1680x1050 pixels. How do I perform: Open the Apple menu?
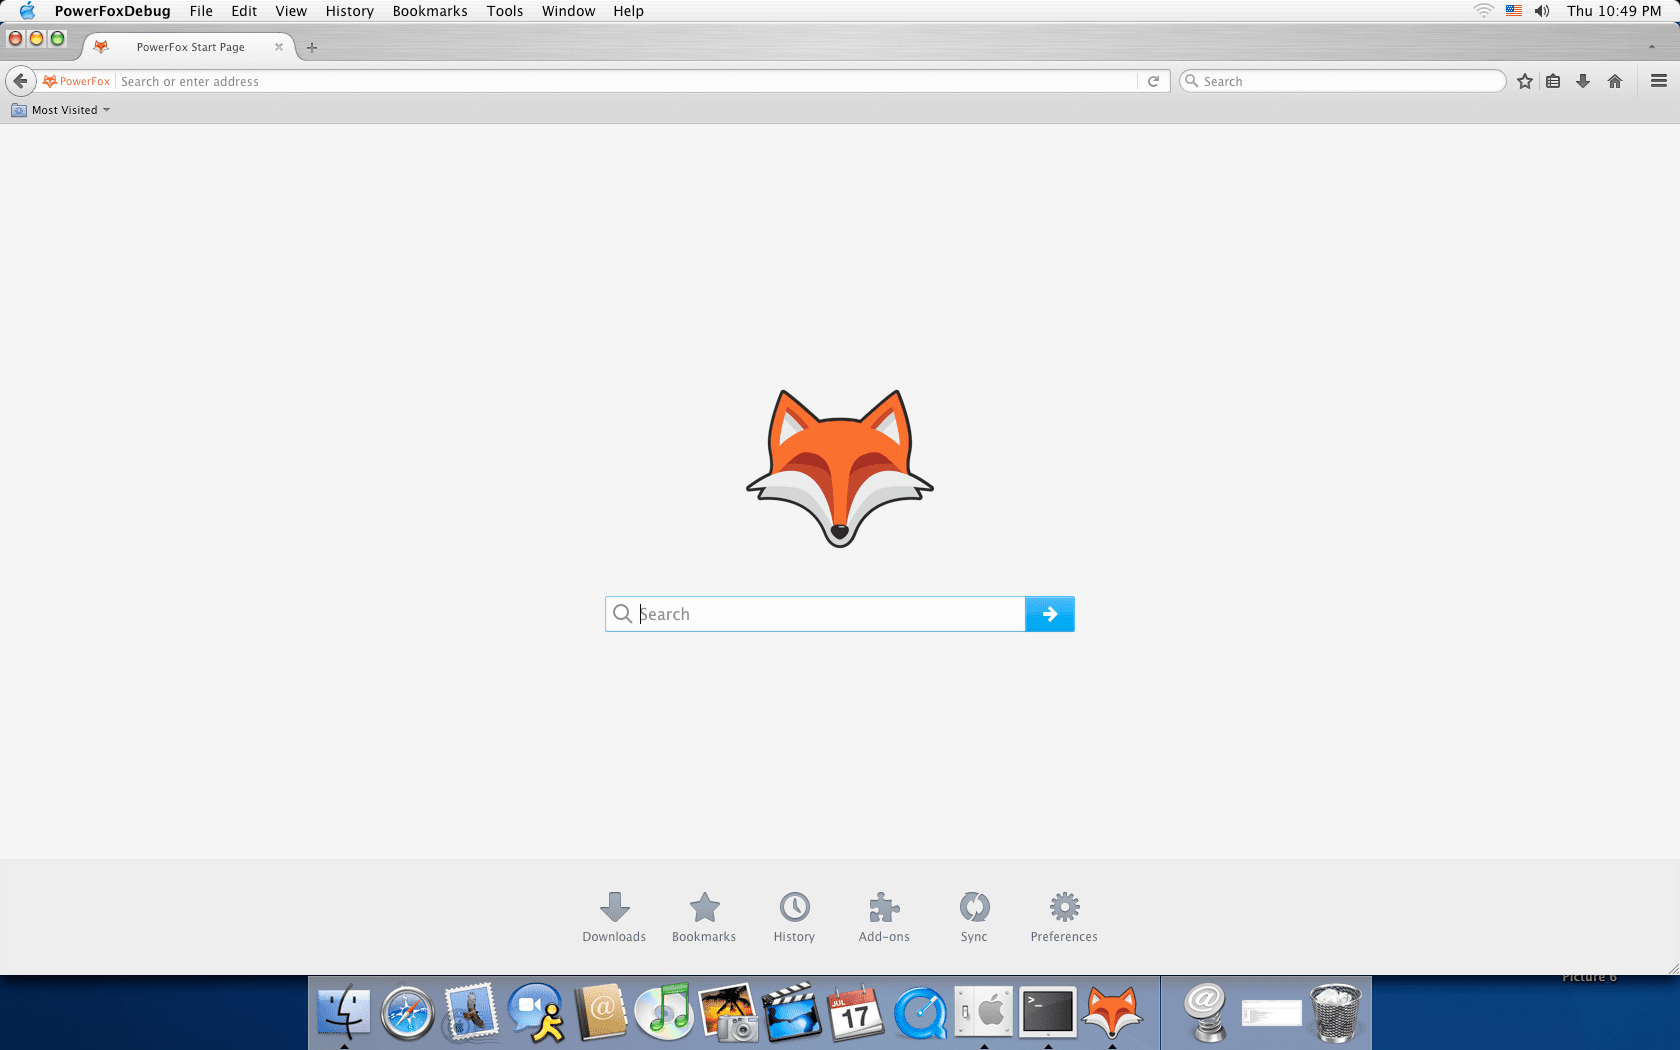tap(27, 11)
